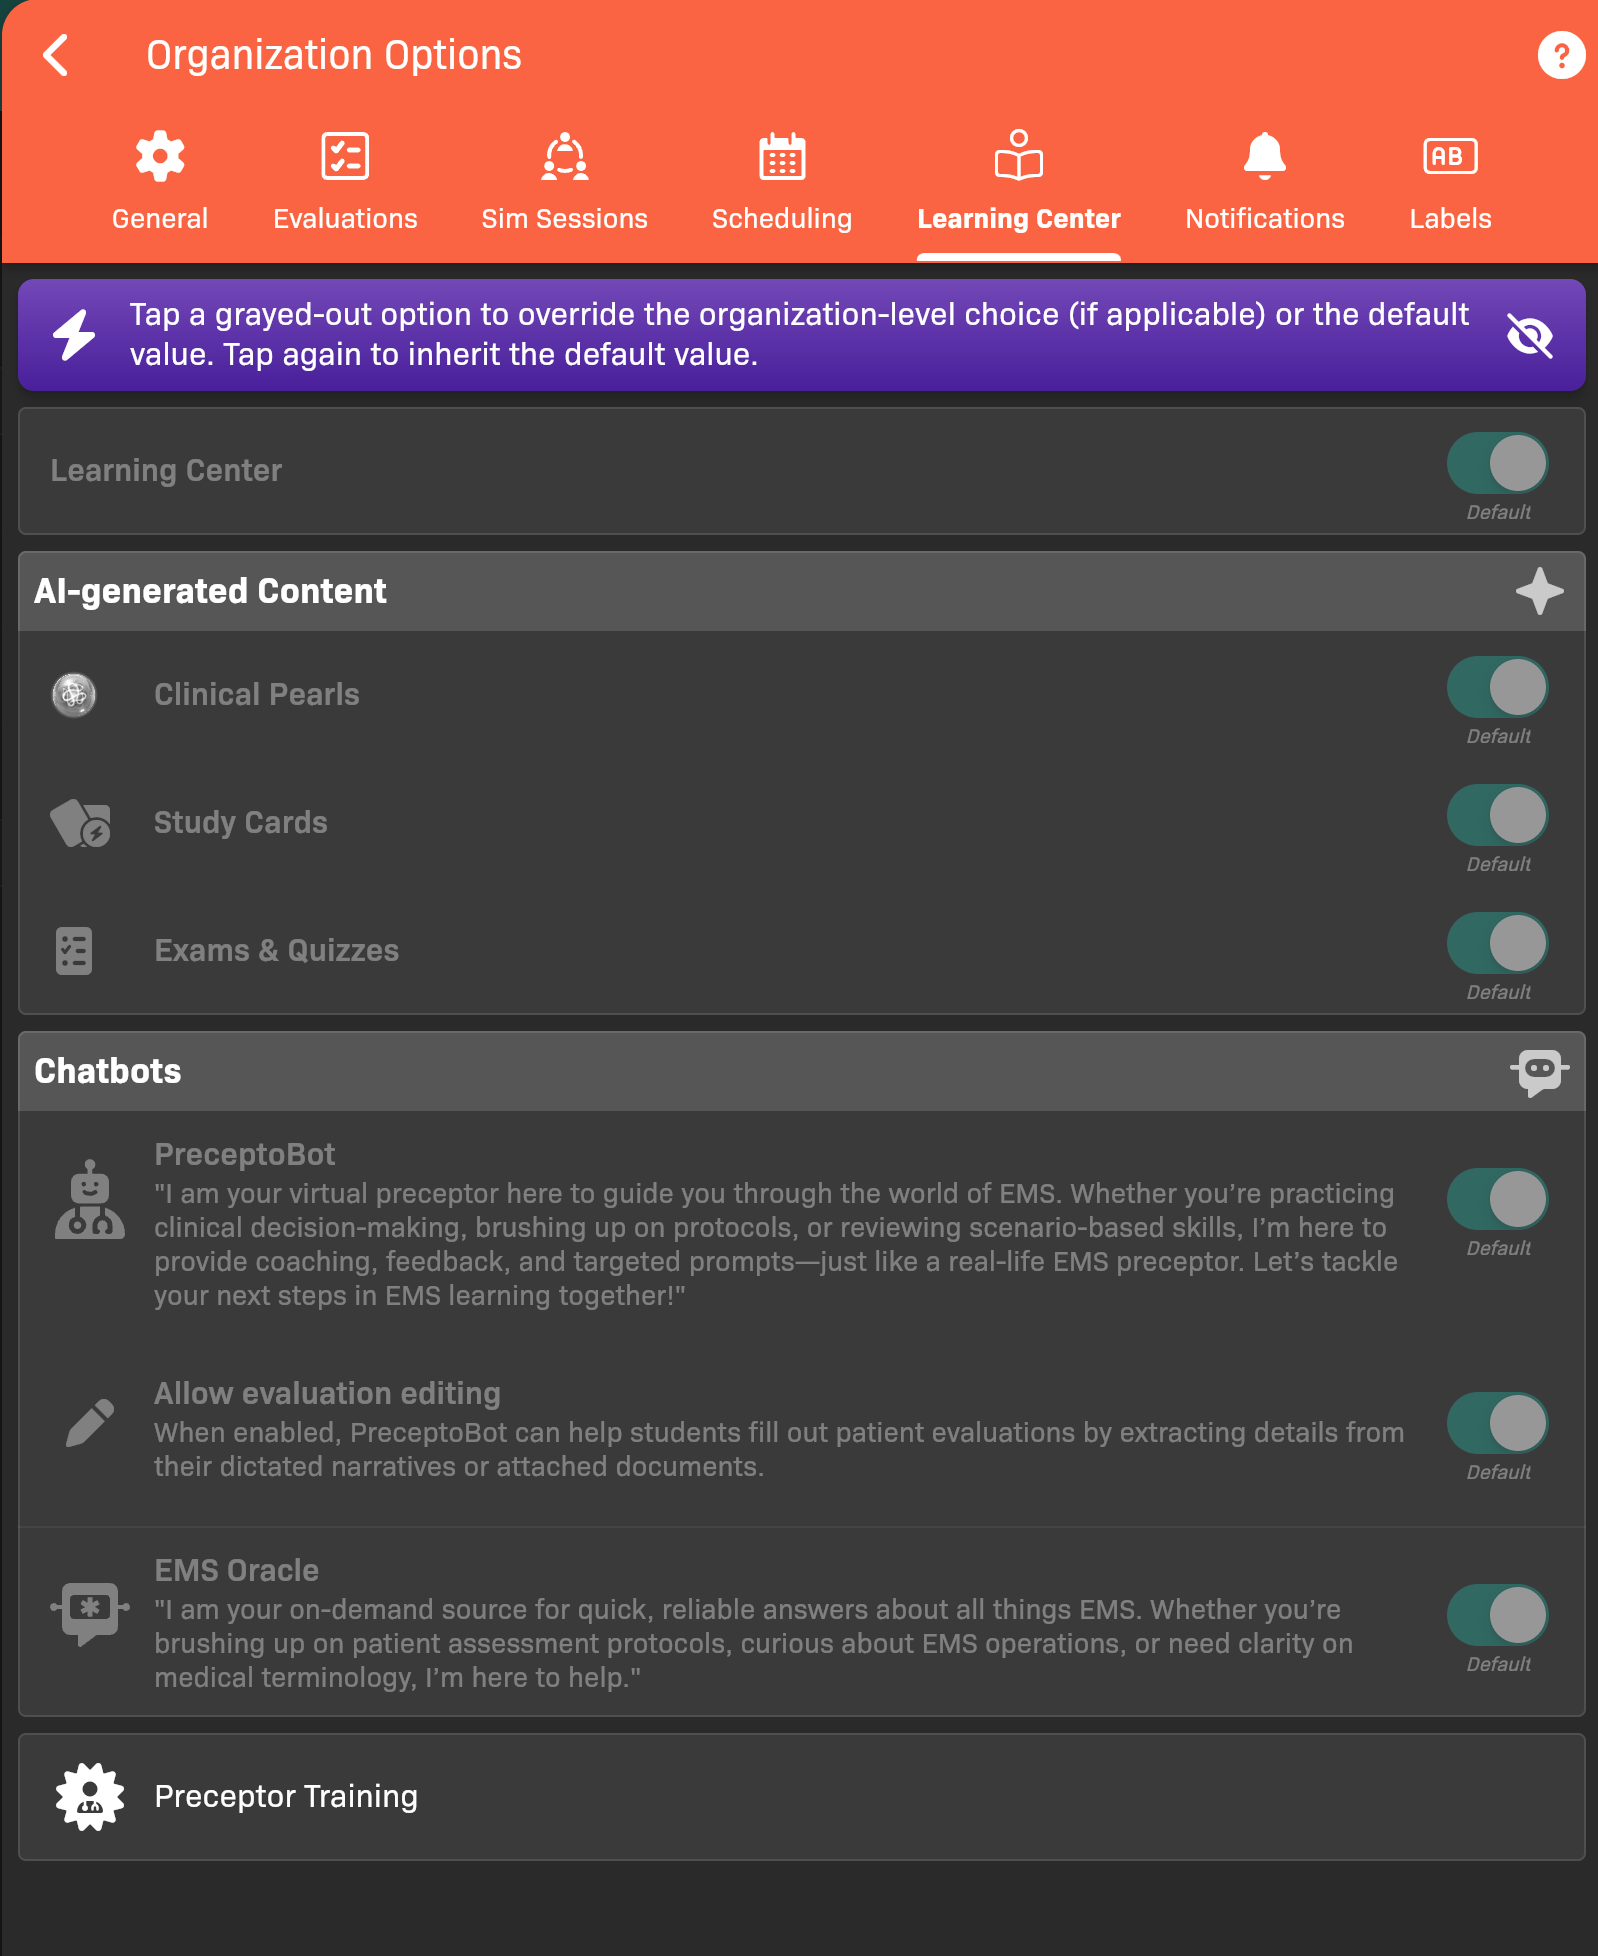Click the lightning bolt tip icon
Viewport: 1598px width, 1956px height.
pyautogui.click(x=74, y=335)
